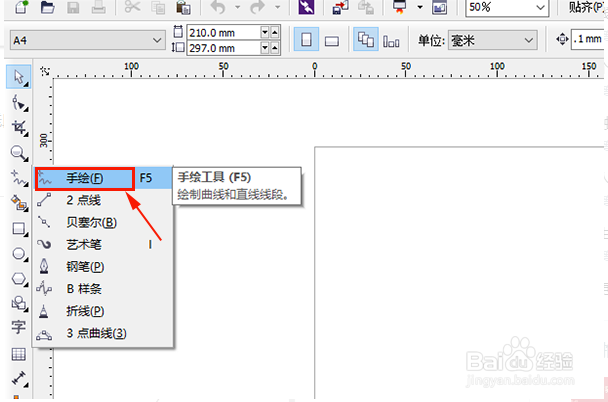Select the Dimension tool

click(19, 378)
